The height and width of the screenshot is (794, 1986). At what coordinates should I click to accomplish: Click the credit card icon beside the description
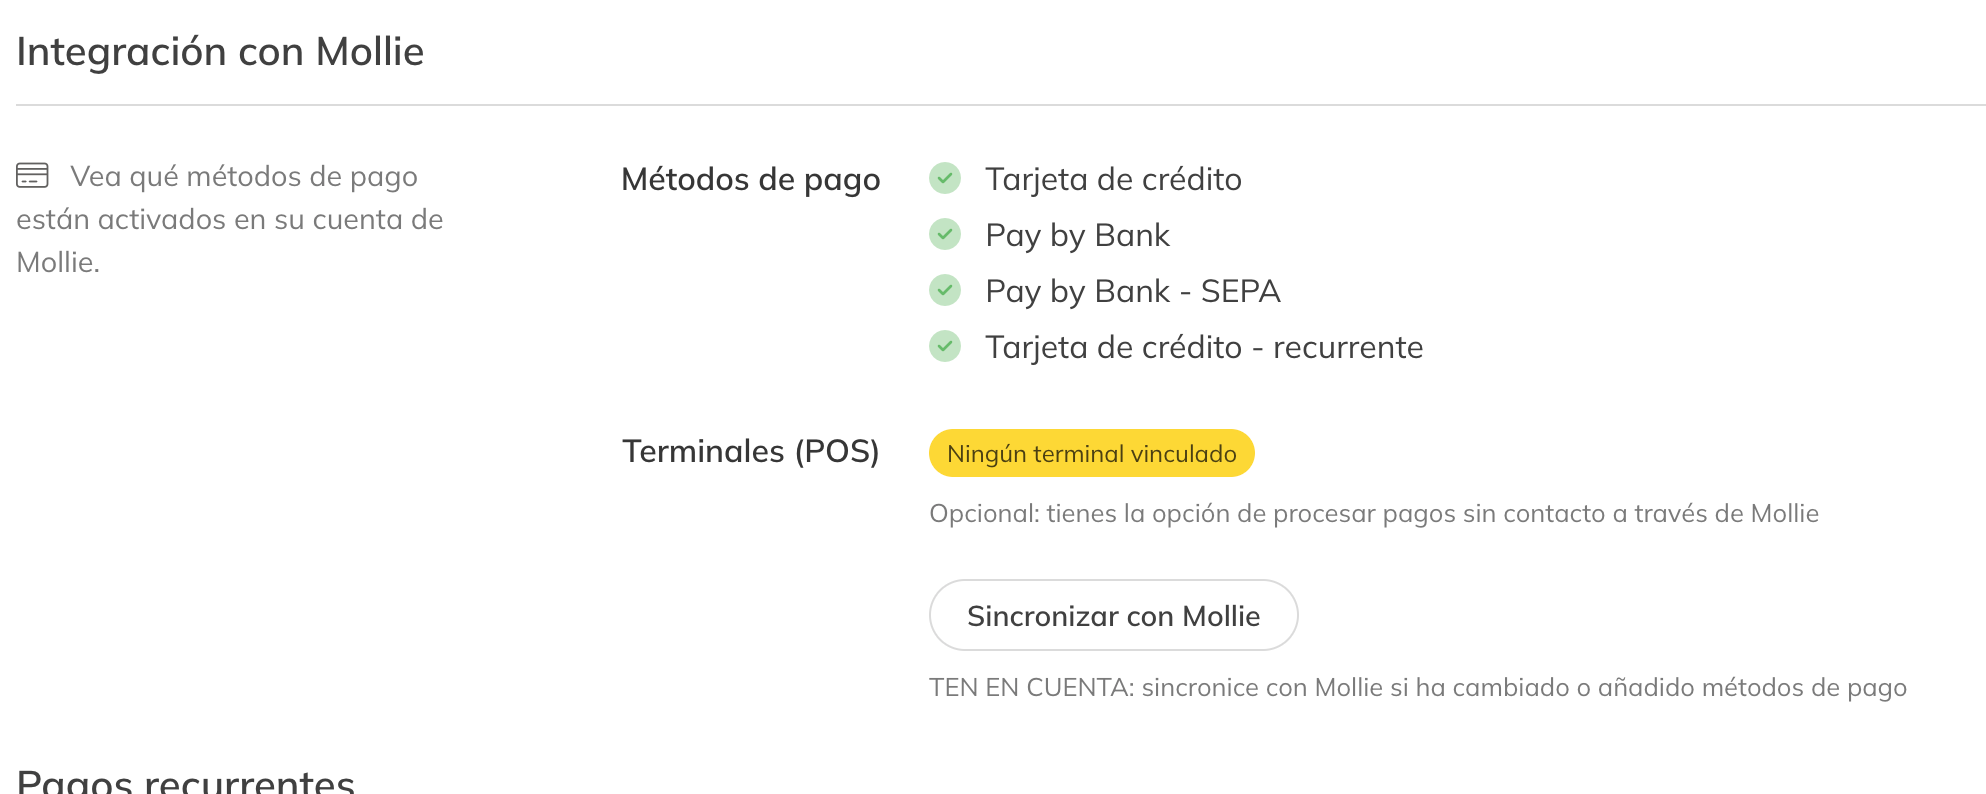click(x=32, y=175)
